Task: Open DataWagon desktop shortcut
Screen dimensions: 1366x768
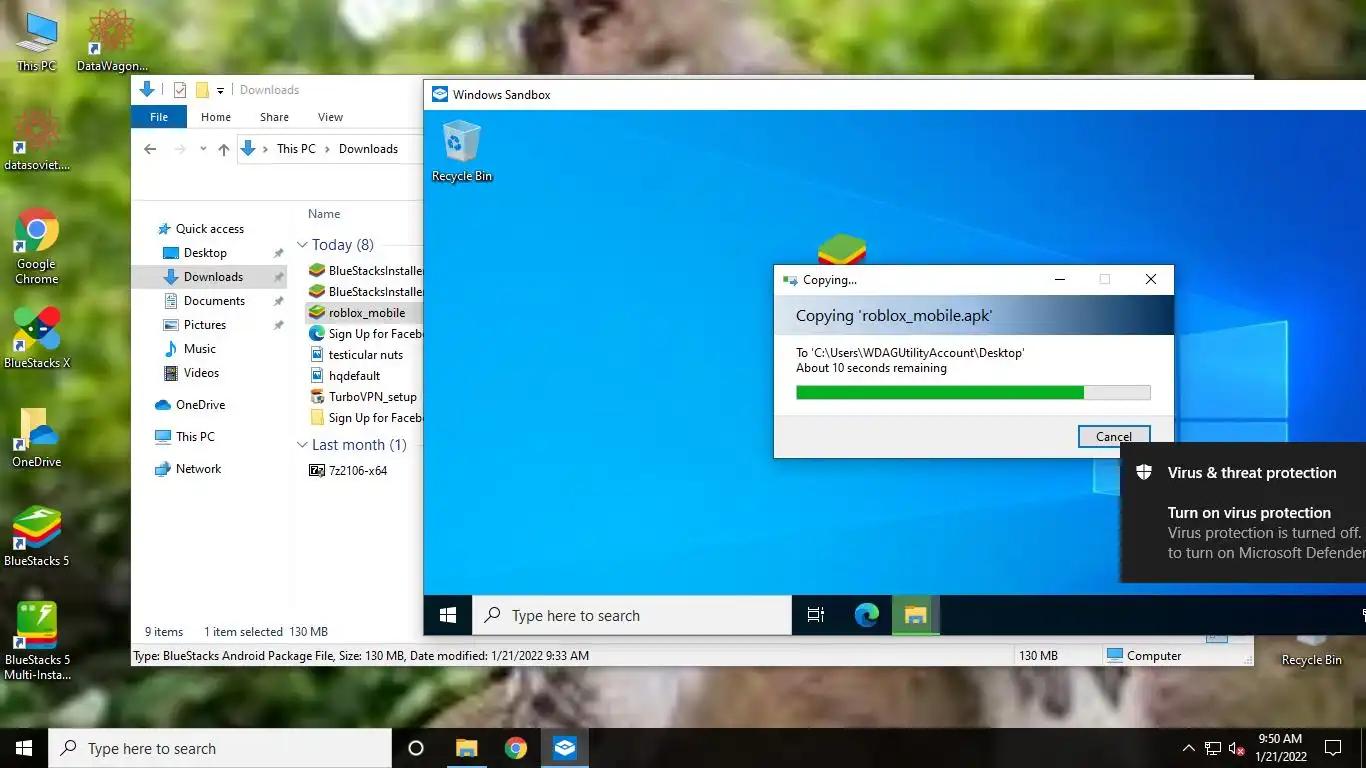Action: [112, 41]
